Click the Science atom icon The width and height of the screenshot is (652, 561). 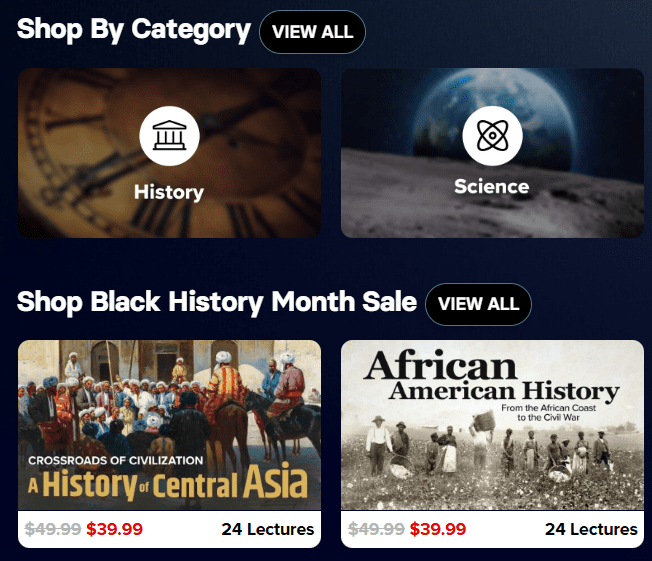492,136
